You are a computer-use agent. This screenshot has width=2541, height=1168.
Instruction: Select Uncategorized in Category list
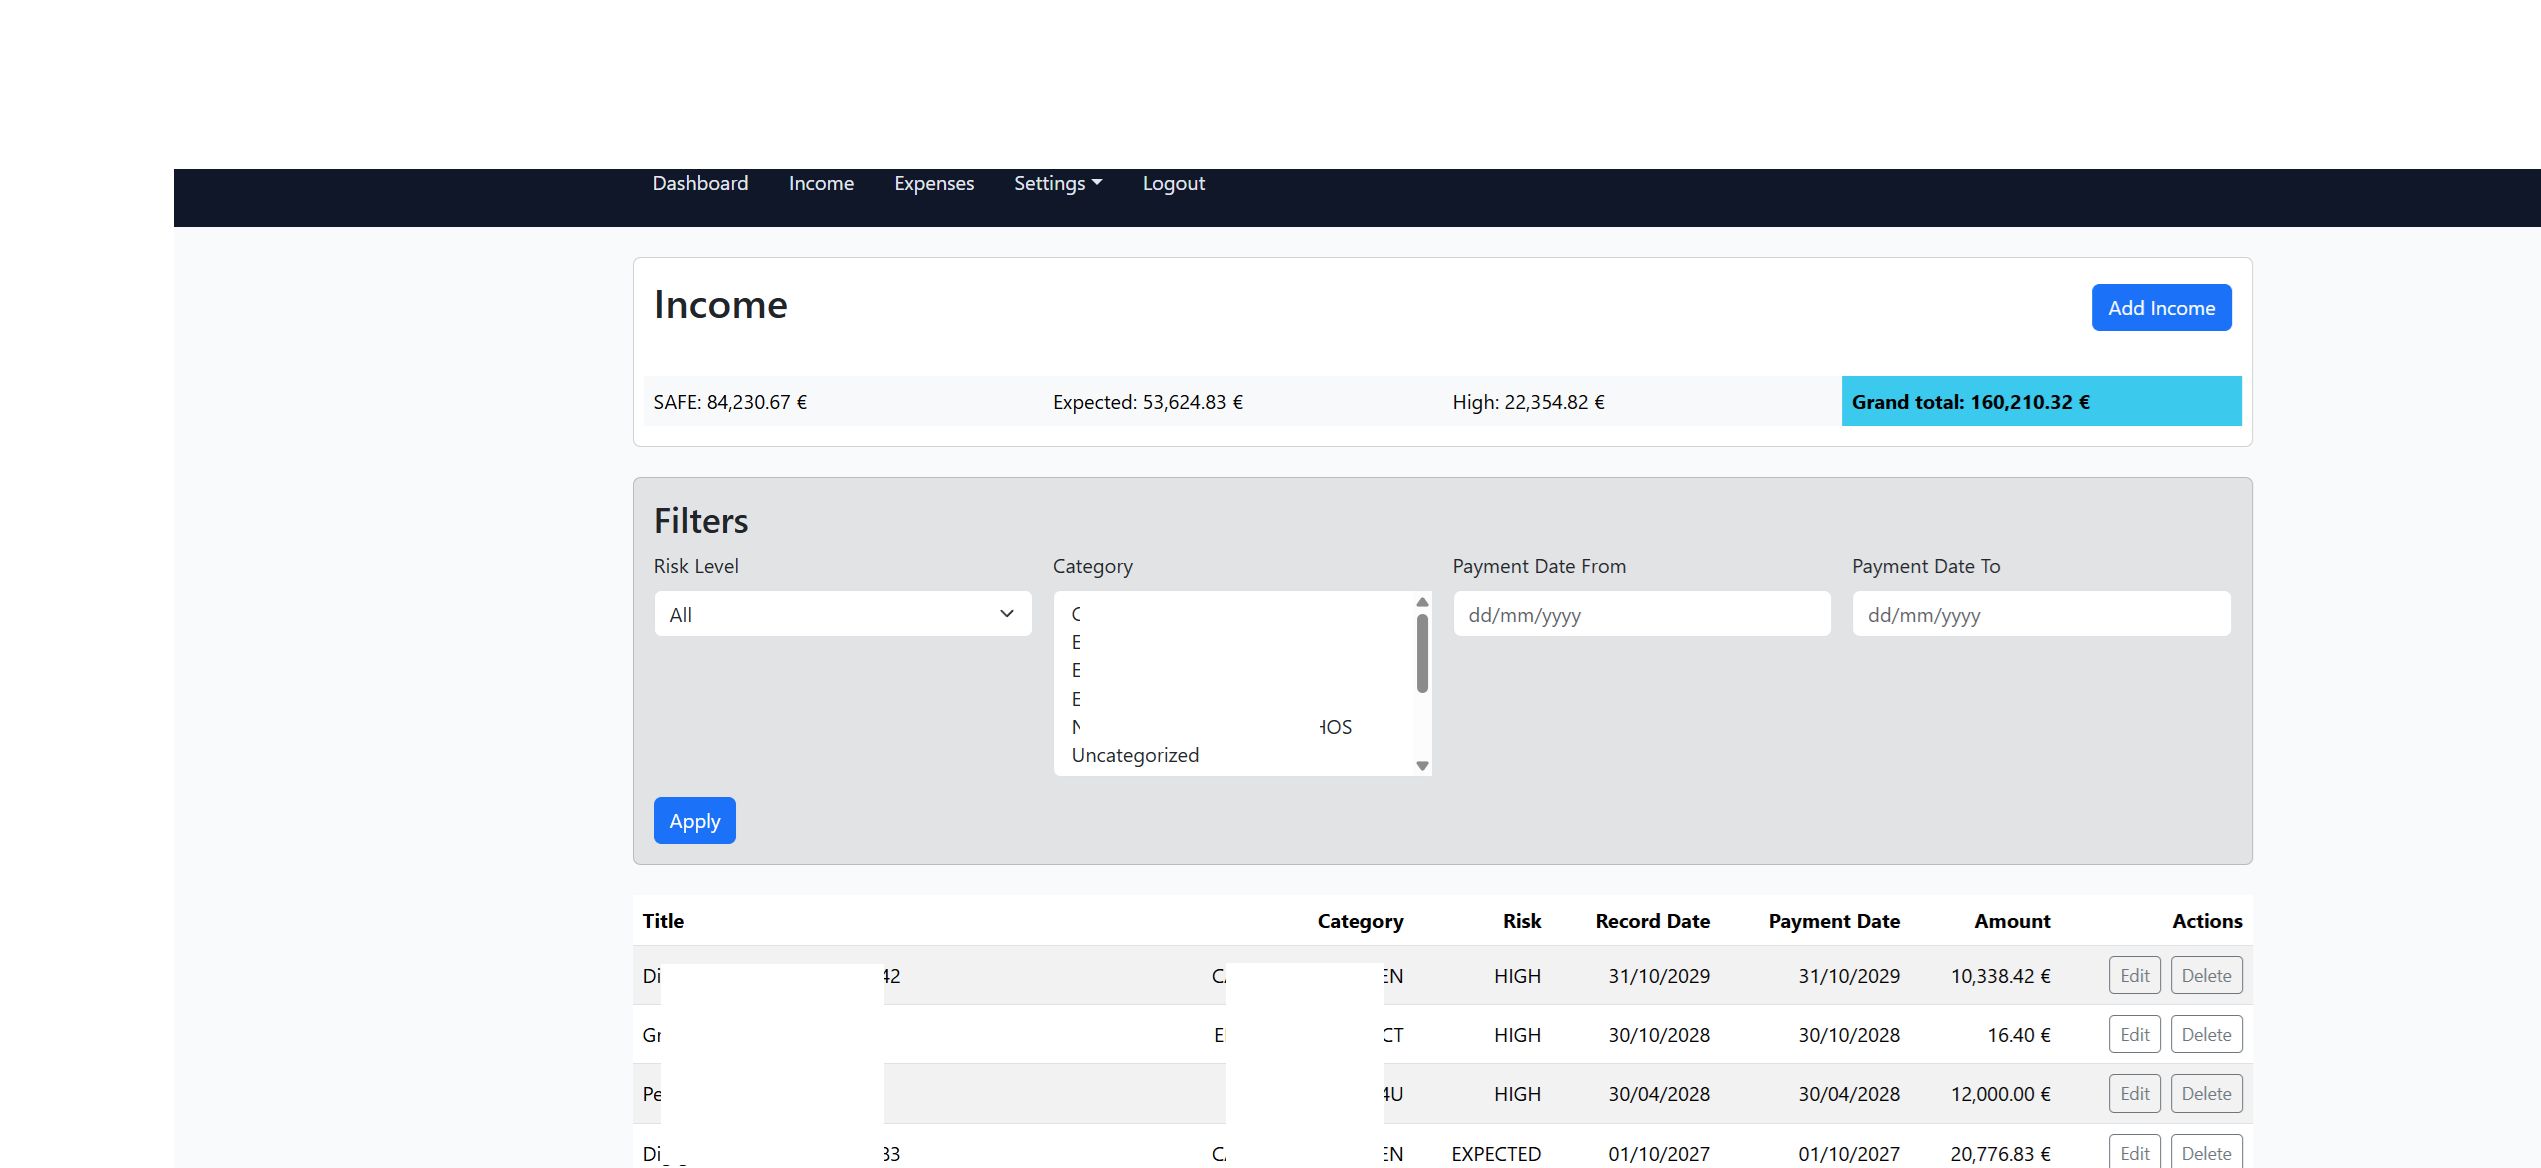[x=1135, y=755]
